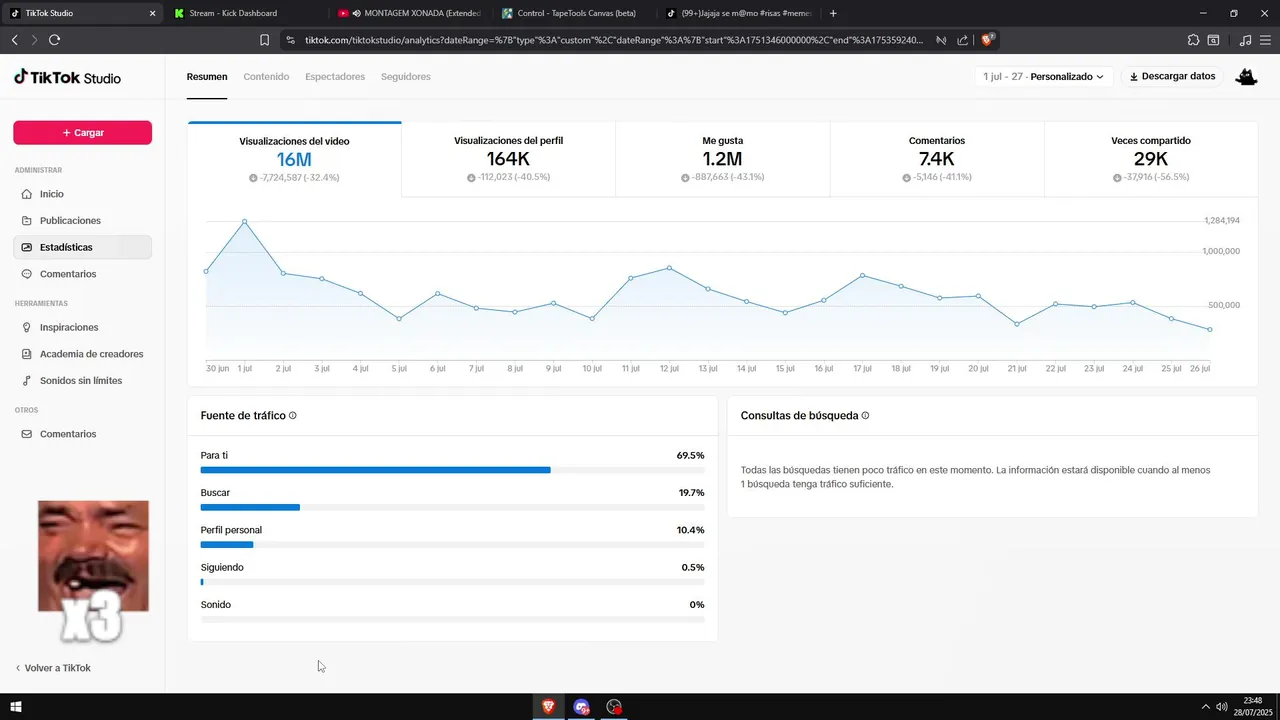Screen dimensions: 1280x720
Task: Click the taskbar clock 23:48
Action: (x=1253, y=701)
